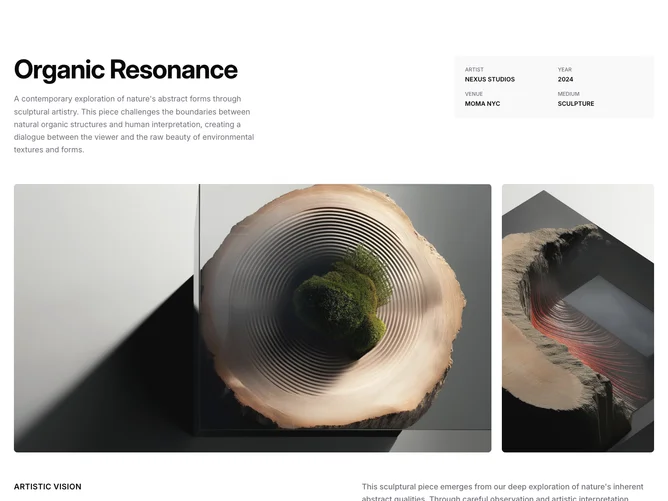Open the large tree ring sculpture image
The image size is (668, 501).
coord(253,318)
